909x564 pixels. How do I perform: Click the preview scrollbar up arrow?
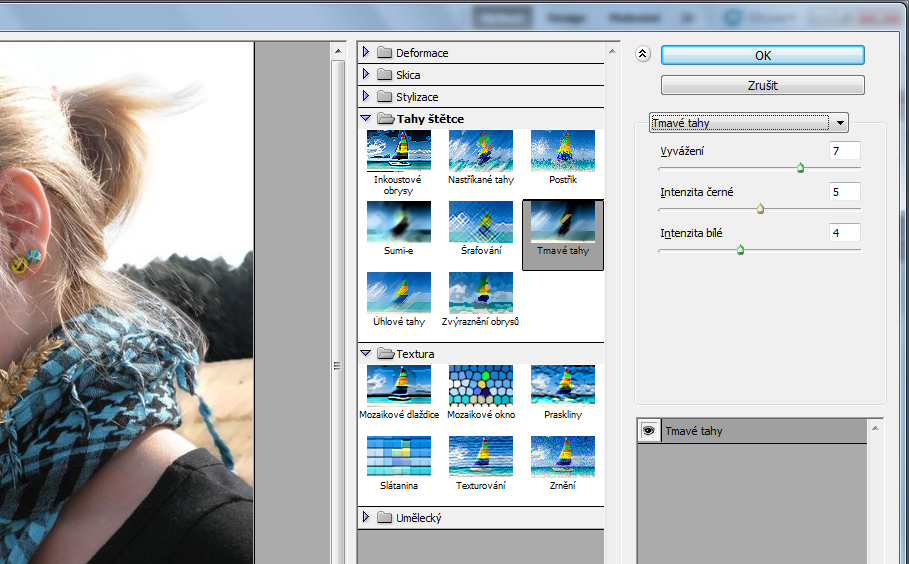coord(338,52)
